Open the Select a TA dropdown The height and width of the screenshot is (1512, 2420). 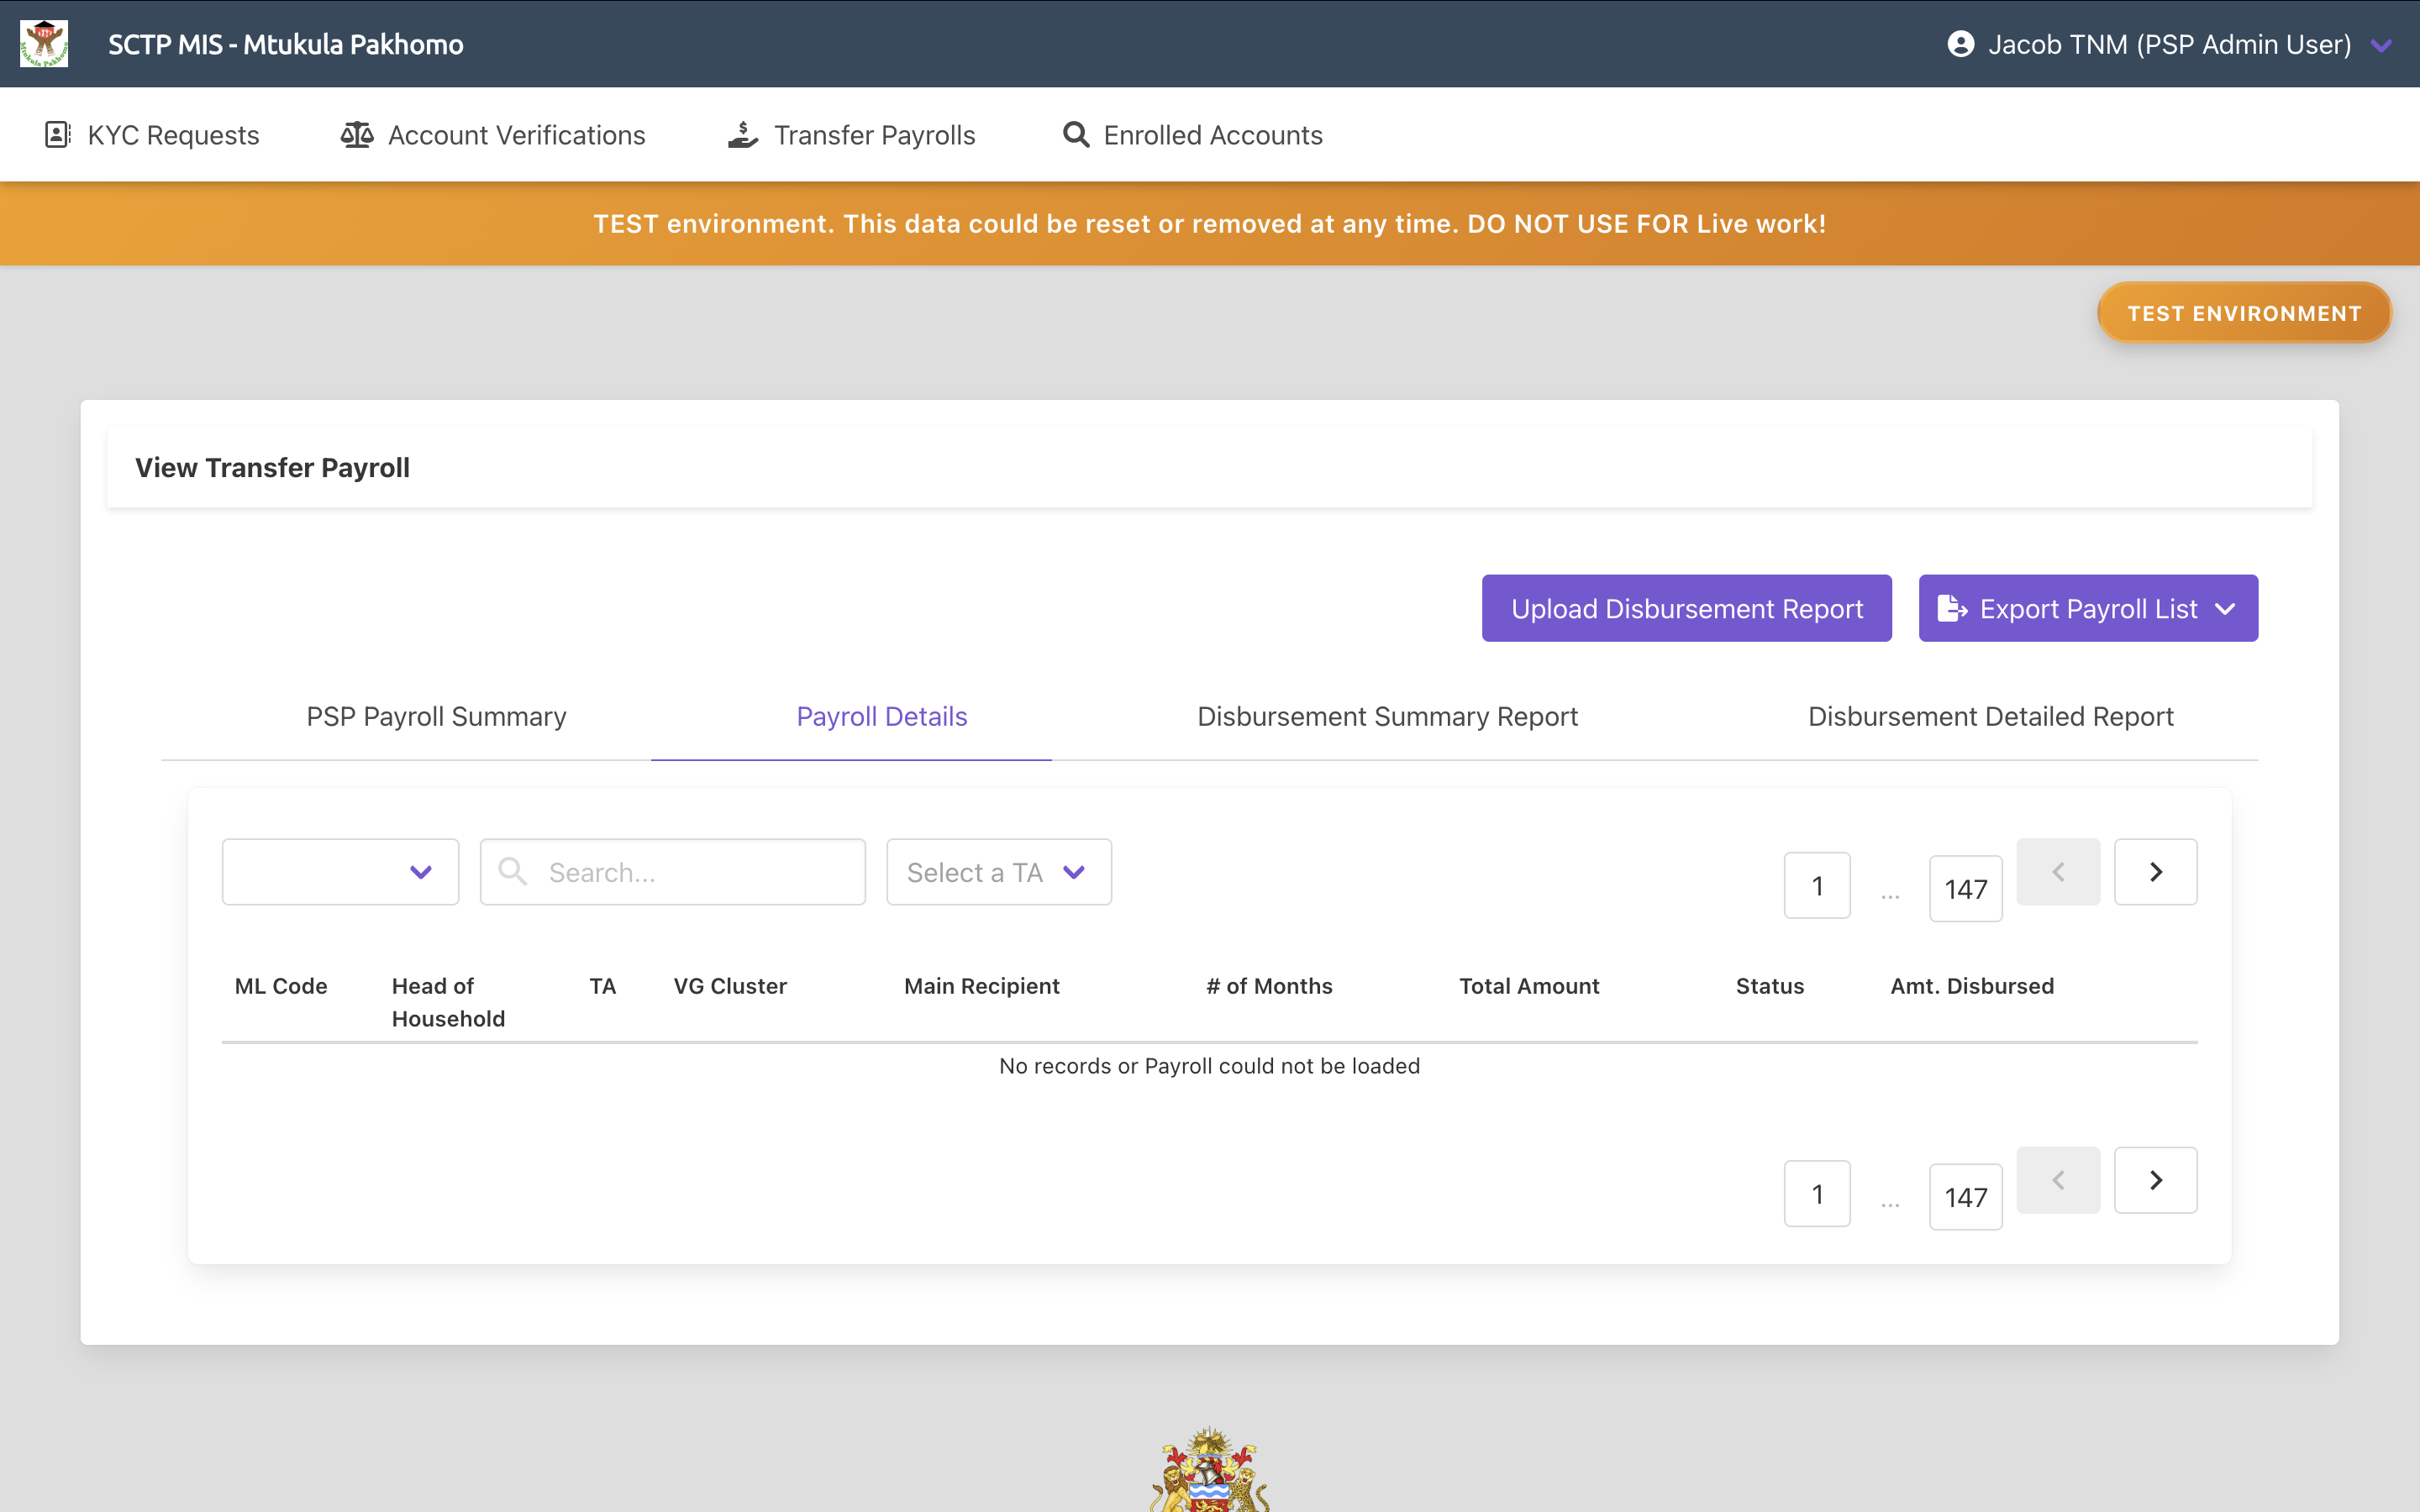[998, 872]
